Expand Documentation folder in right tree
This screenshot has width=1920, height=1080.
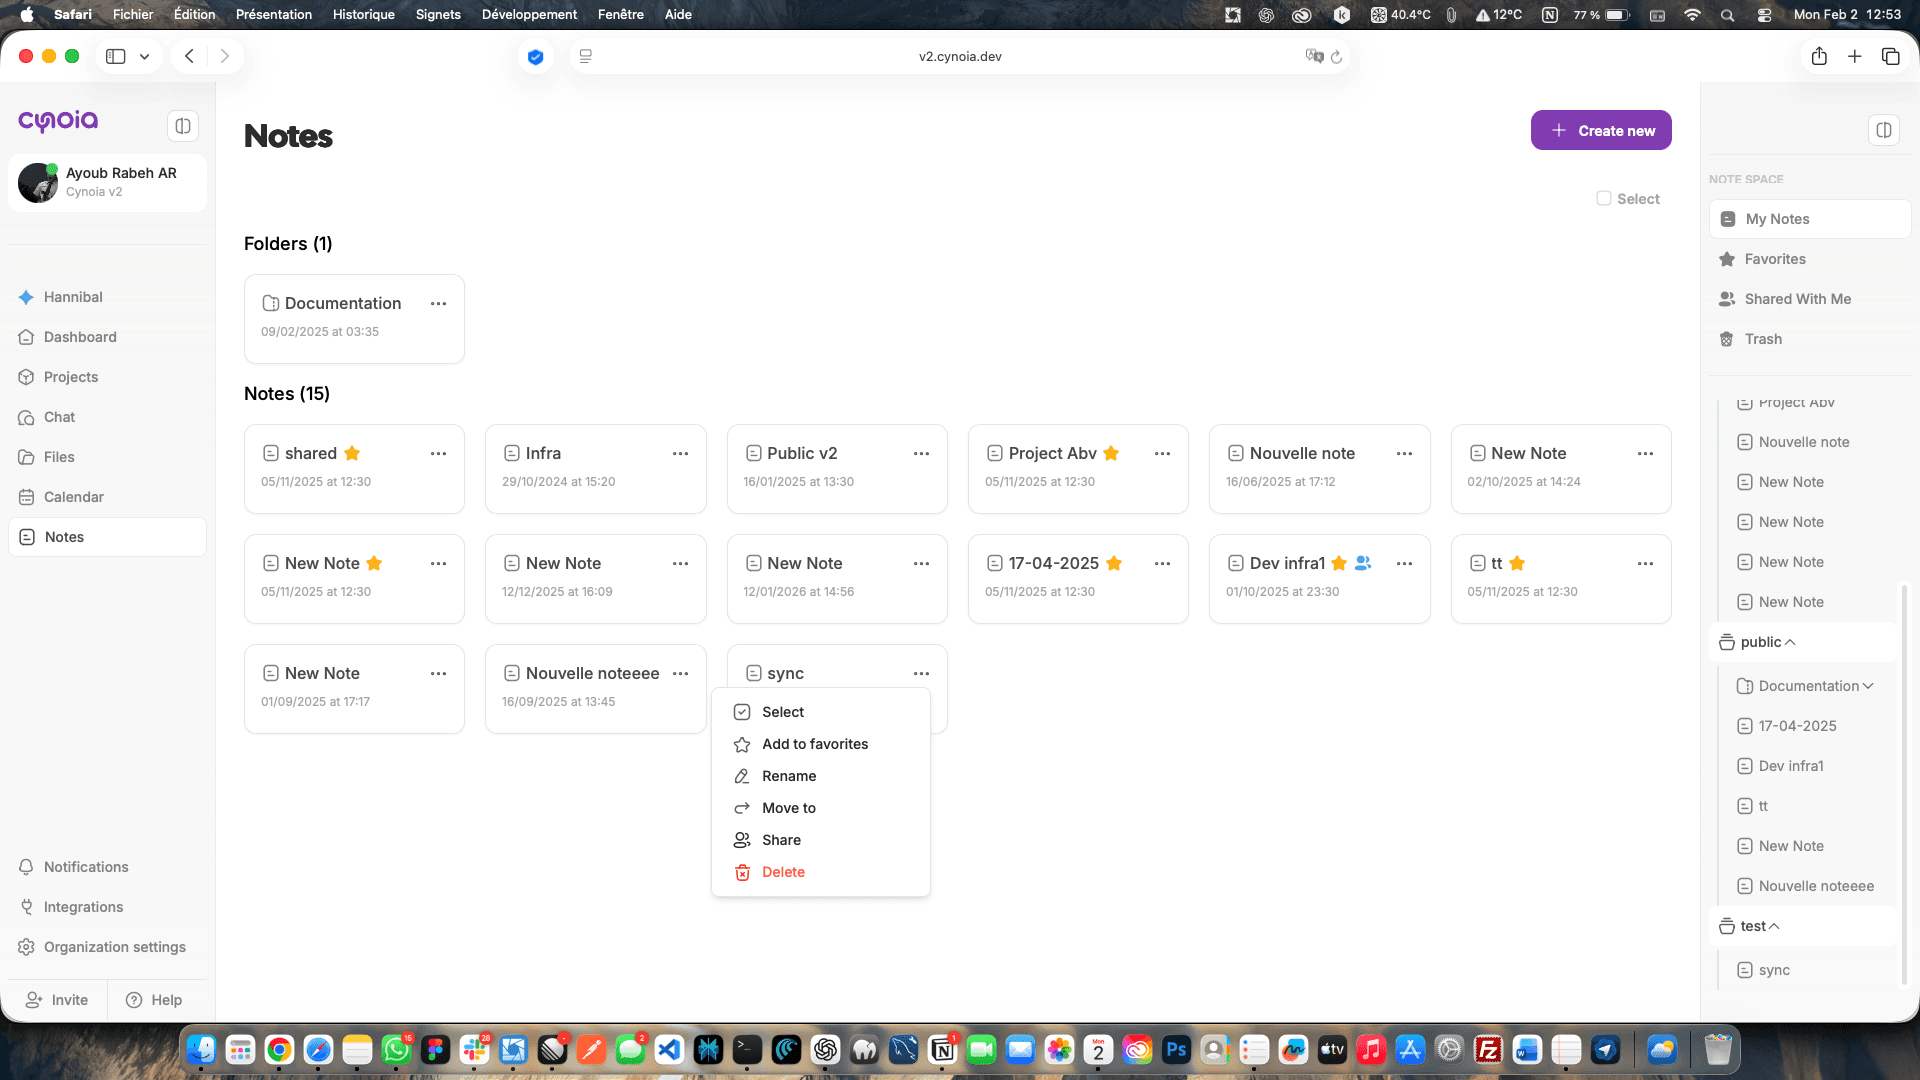[1868, 686]
